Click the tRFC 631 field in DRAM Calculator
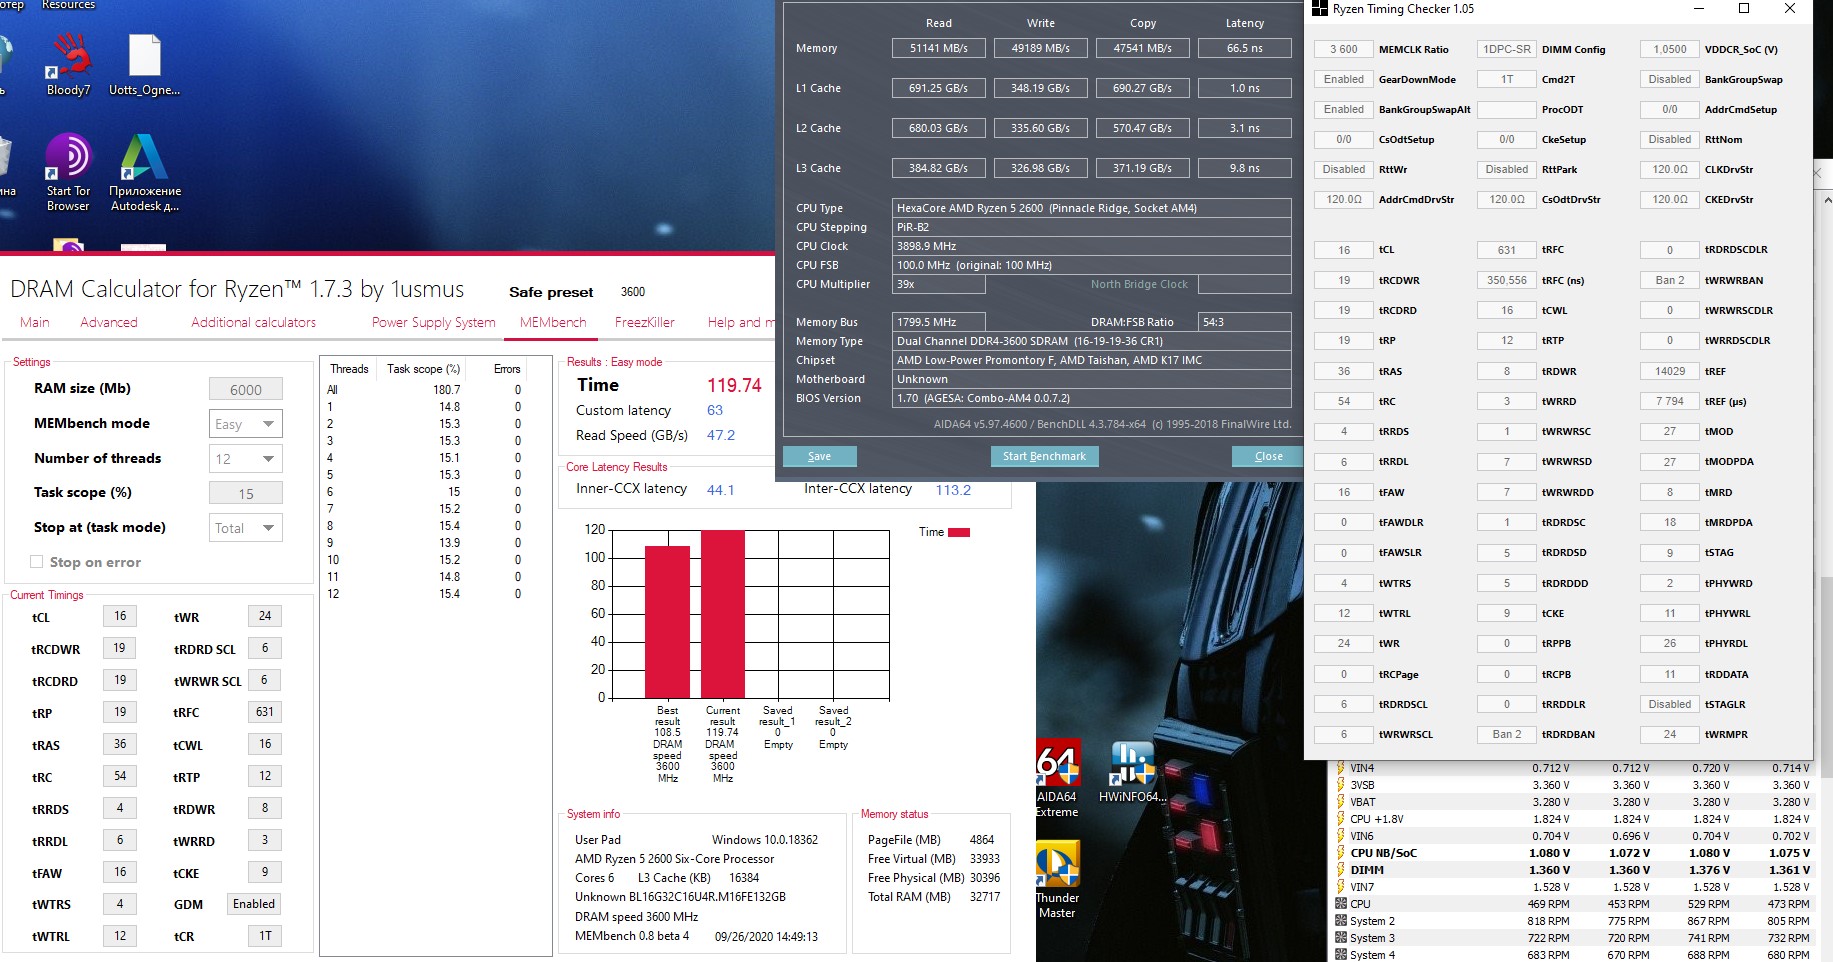This screenshot has width=1833, height=962. [x=265, y=712]
